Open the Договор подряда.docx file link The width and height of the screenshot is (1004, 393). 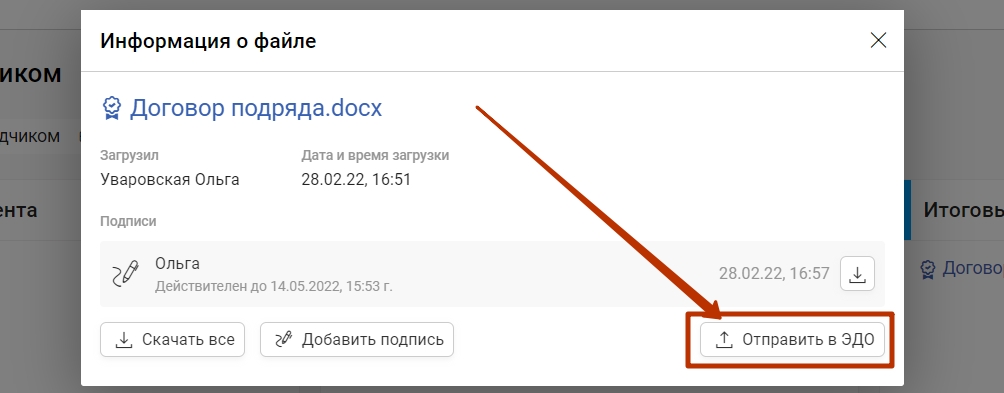click(x=255, y=108)
